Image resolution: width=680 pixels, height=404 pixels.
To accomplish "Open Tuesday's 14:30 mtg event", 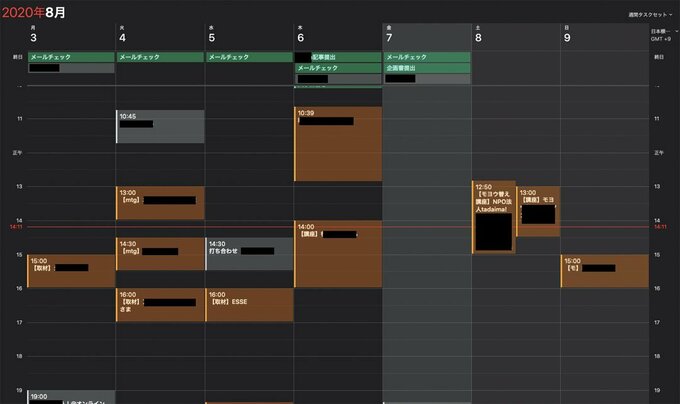I will pyautogui.click(x=160, y=253).
